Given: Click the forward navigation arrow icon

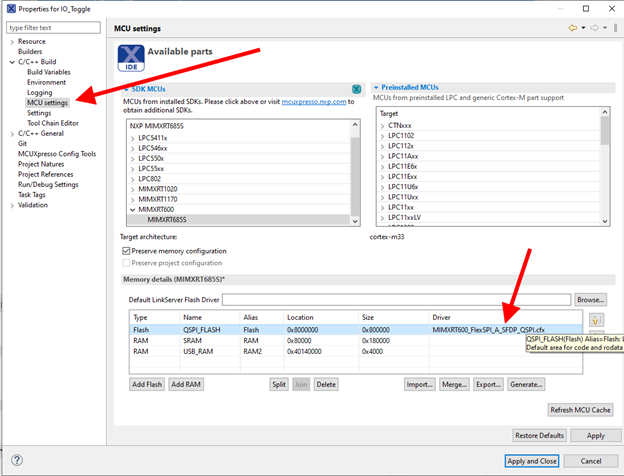Looking at the screenshot, I should coord(594,28).
